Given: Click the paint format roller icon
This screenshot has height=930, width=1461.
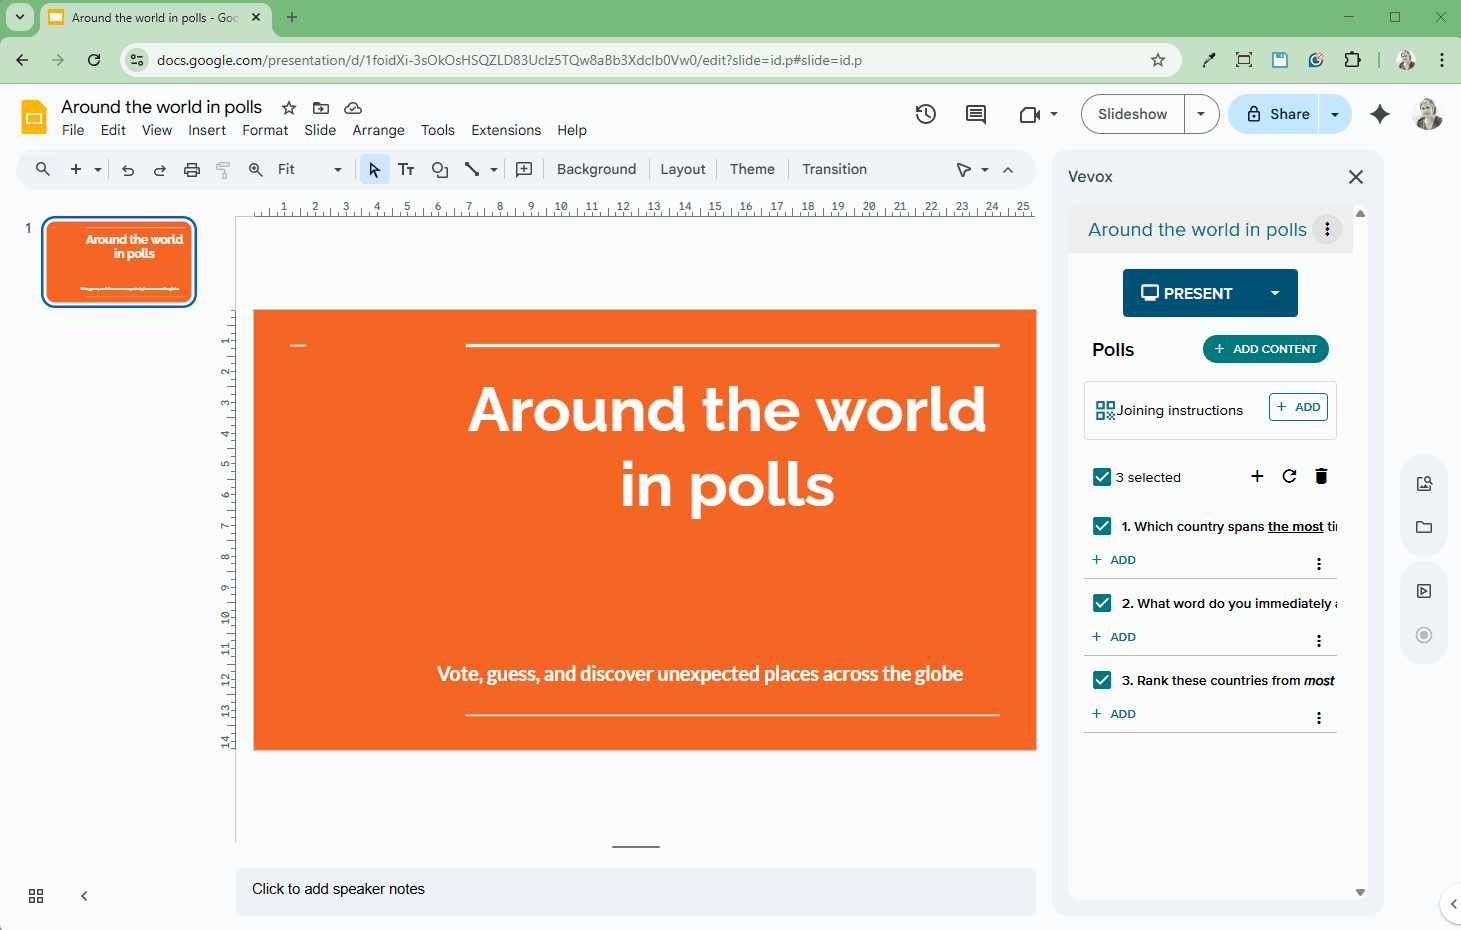Looking at the screenshot, I should [x=223, y=170].
